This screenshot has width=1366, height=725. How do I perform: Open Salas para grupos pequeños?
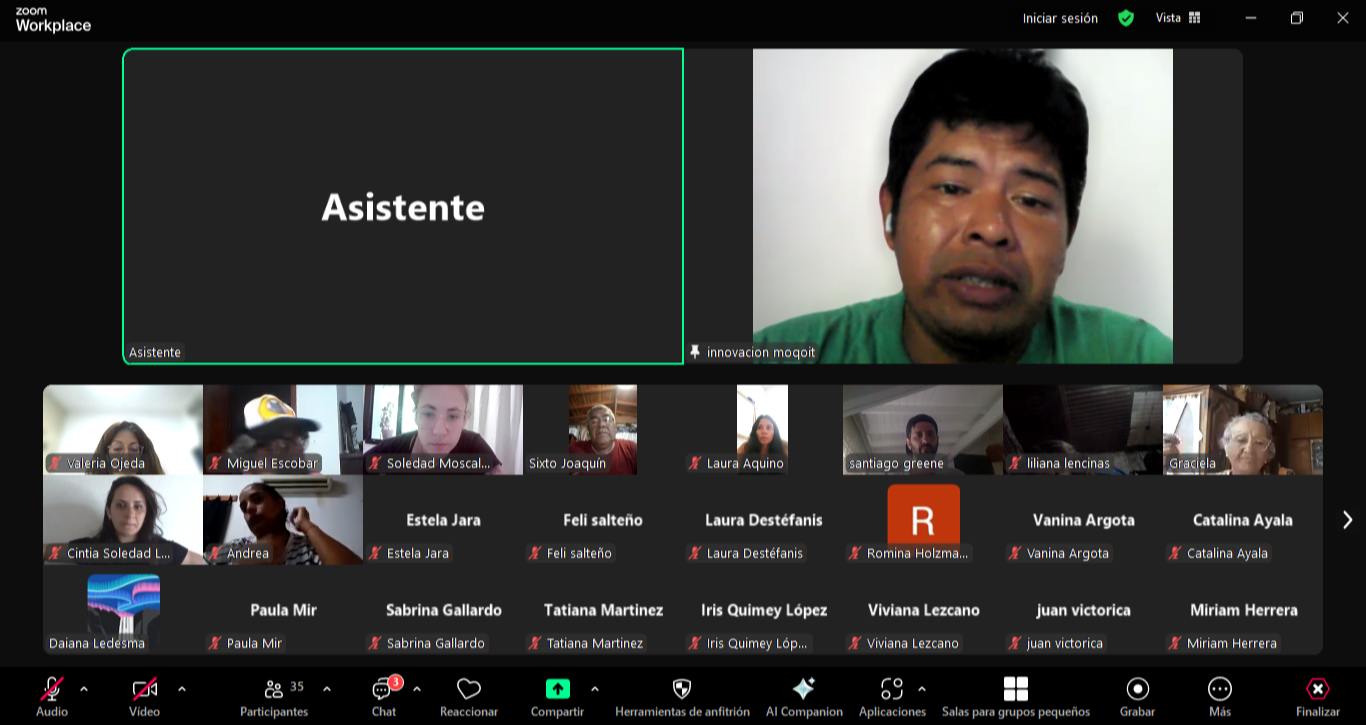tap(1015, 696)
